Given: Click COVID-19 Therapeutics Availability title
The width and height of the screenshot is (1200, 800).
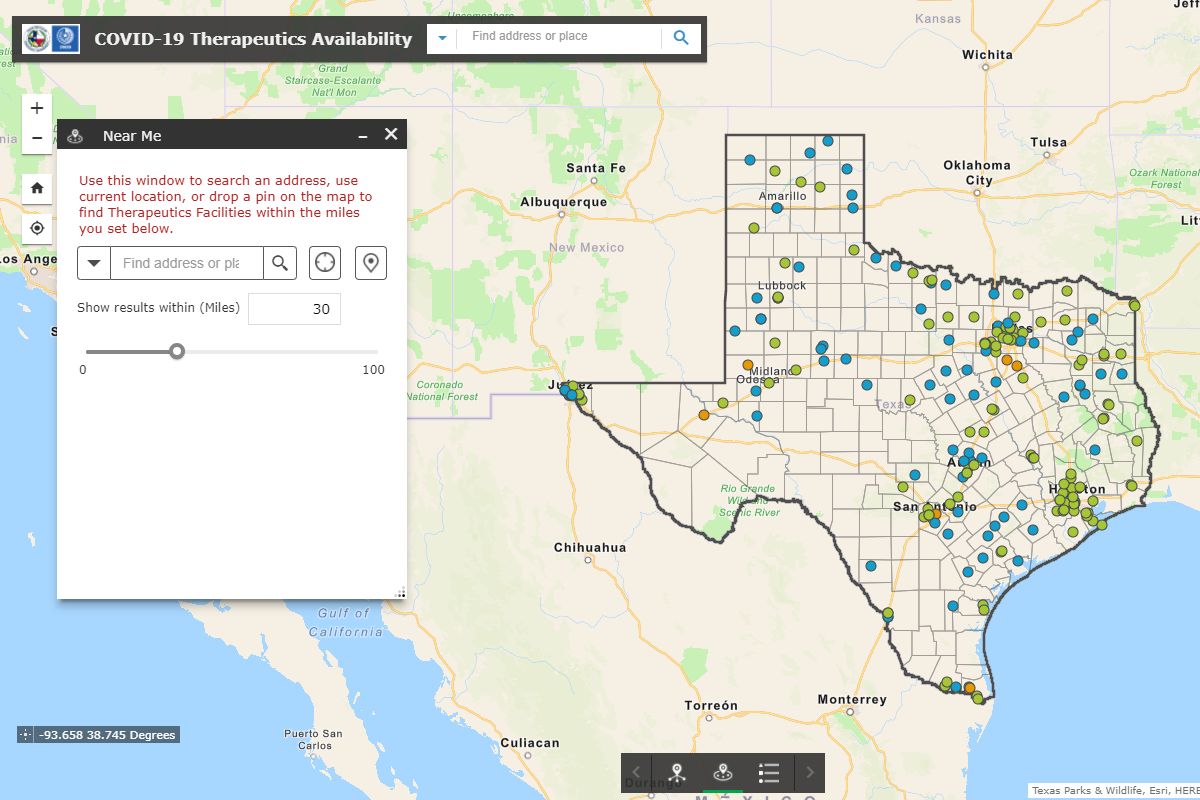Looking at the screenshot, I should point(253,39).
